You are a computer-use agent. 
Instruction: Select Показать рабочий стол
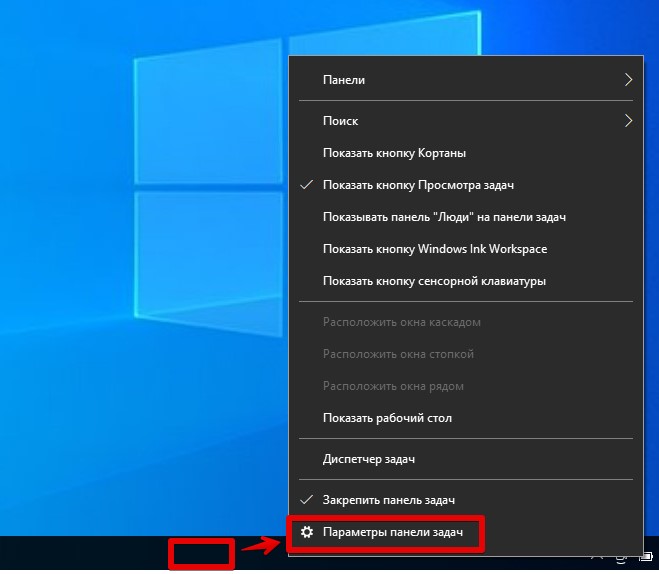(x=466, y=418)
